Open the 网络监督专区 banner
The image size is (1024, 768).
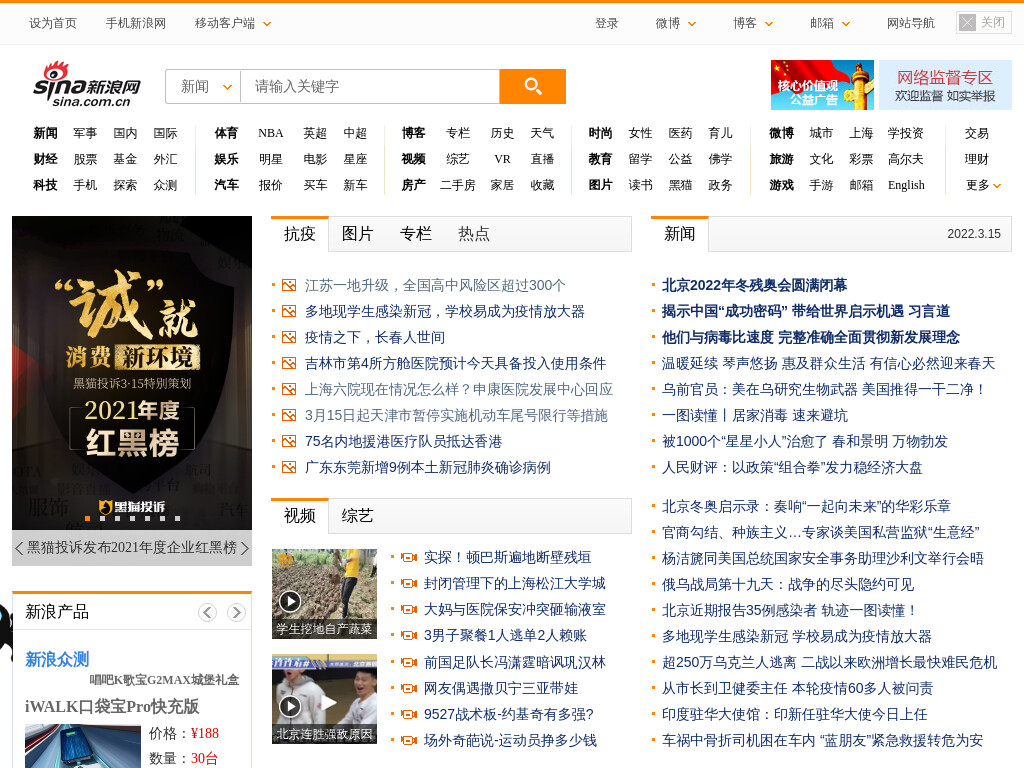point(945,85)
